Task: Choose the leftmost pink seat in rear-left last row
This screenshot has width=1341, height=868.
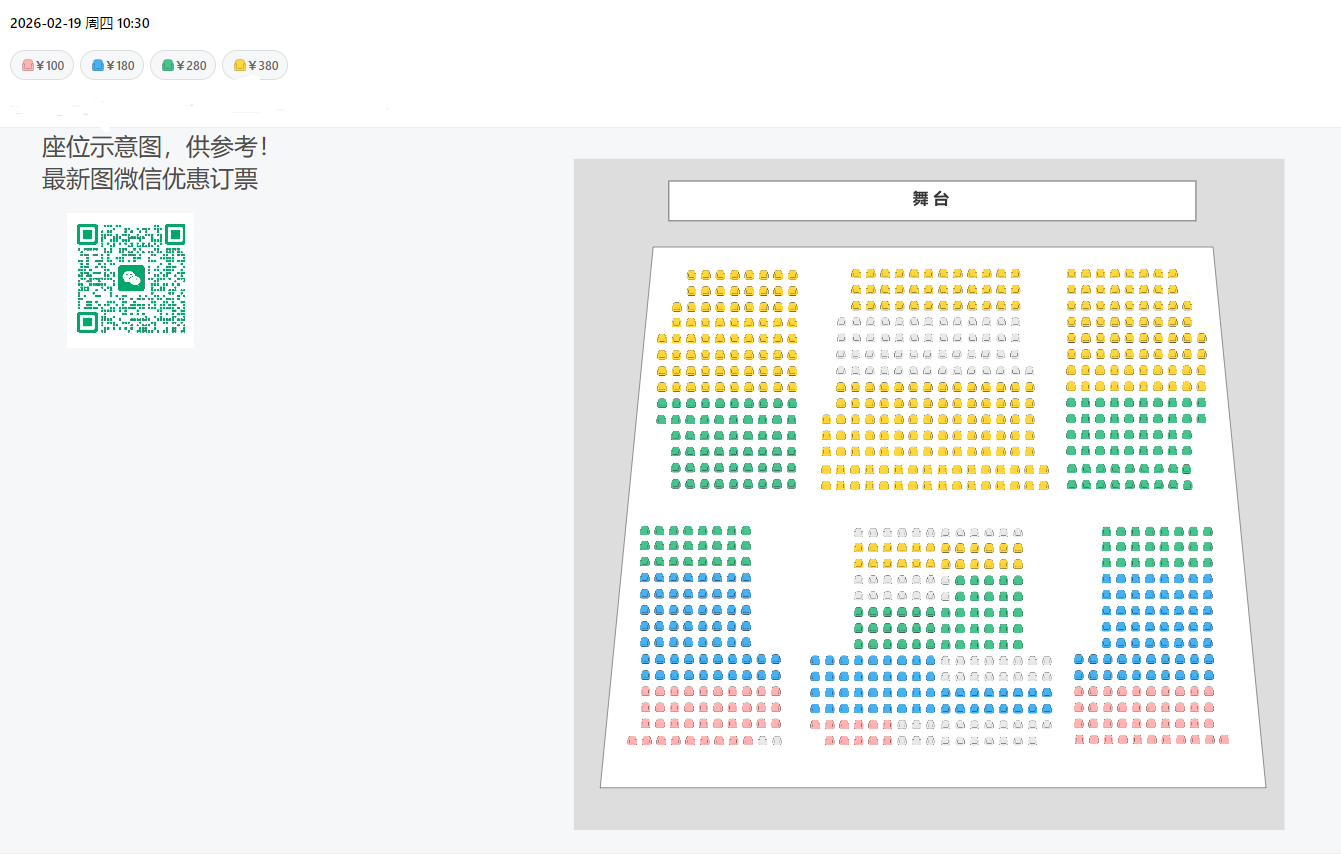Action: point(632,741)
